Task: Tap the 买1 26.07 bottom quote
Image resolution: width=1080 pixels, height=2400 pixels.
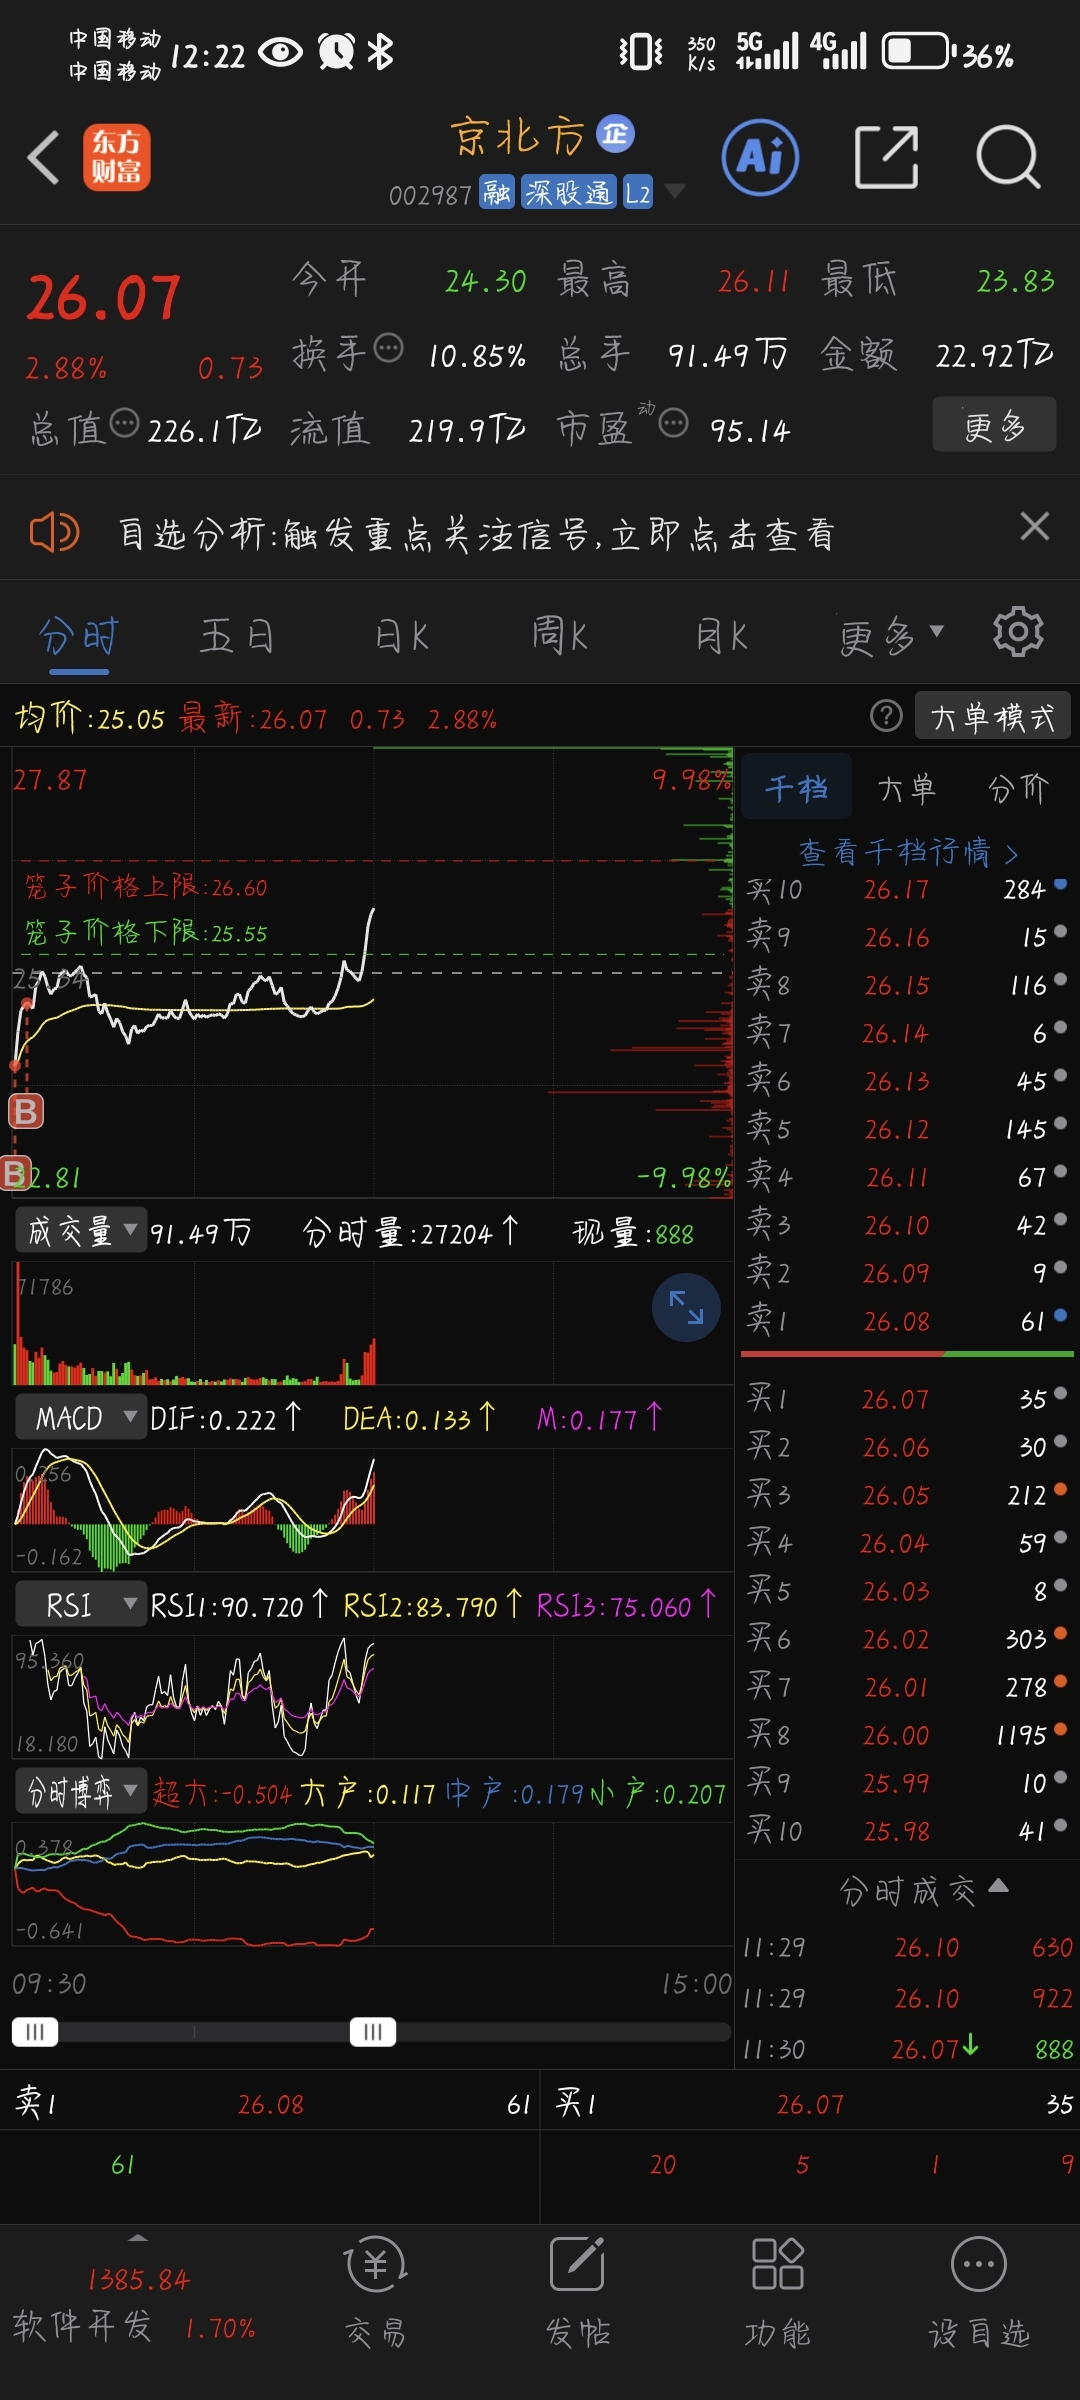Action: point(810,2104)
